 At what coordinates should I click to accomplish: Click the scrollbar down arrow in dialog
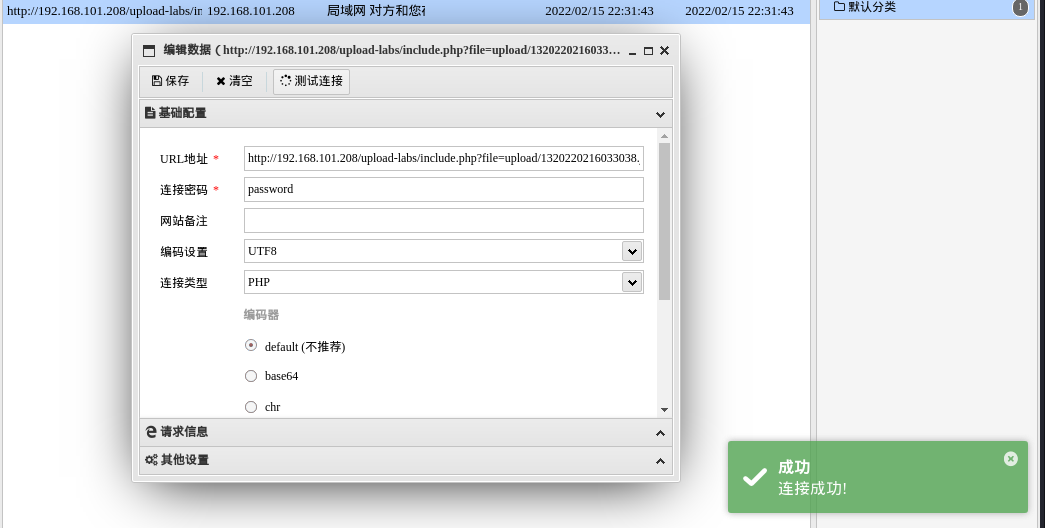(x=664, y=409)
